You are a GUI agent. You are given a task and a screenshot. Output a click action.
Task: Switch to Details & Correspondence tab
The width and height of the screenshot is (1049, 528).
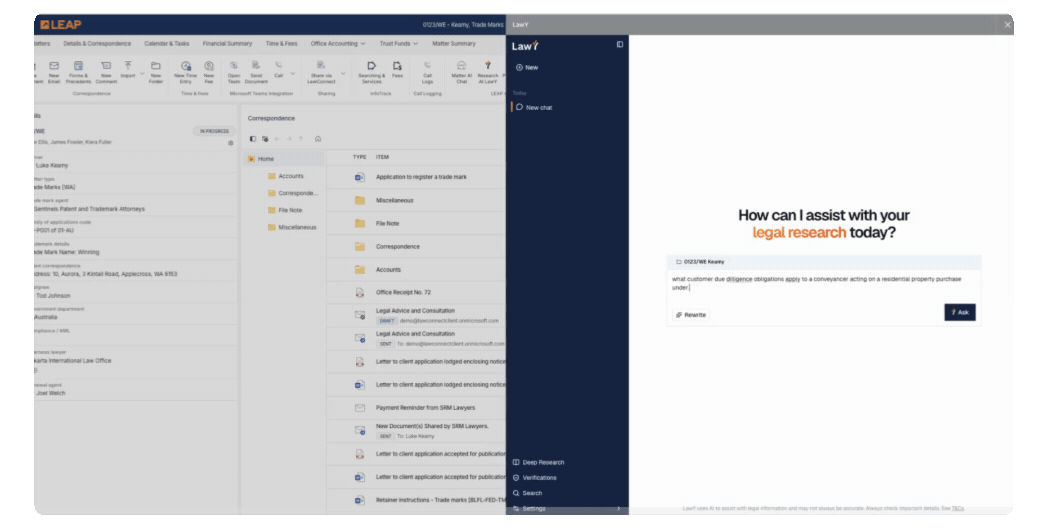[97, 43]
